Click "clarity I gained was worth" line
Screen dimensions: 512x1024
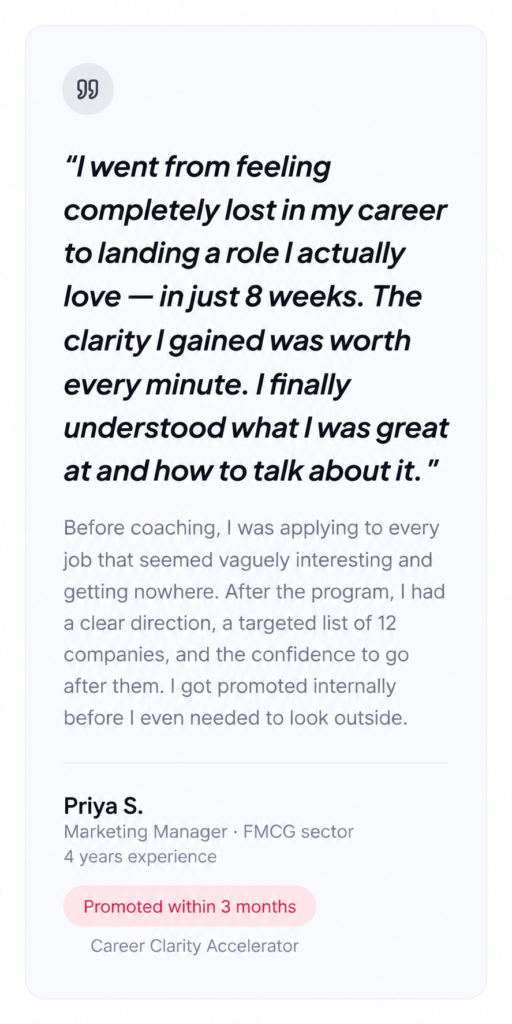point(237,340)
